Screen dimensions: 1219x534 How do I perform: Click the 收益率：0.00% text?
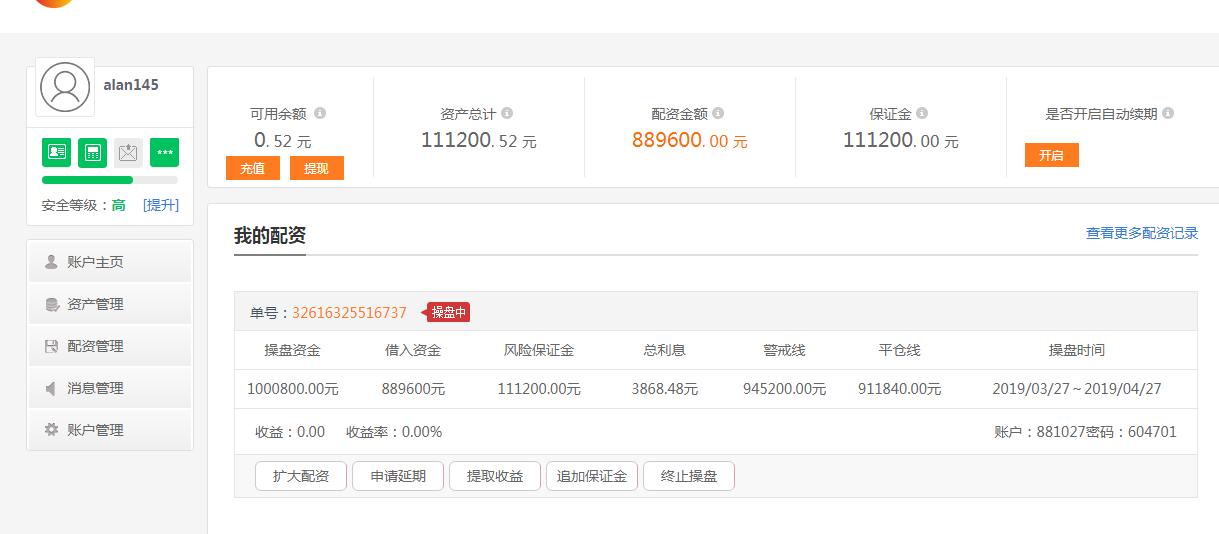tap(394, 432)
